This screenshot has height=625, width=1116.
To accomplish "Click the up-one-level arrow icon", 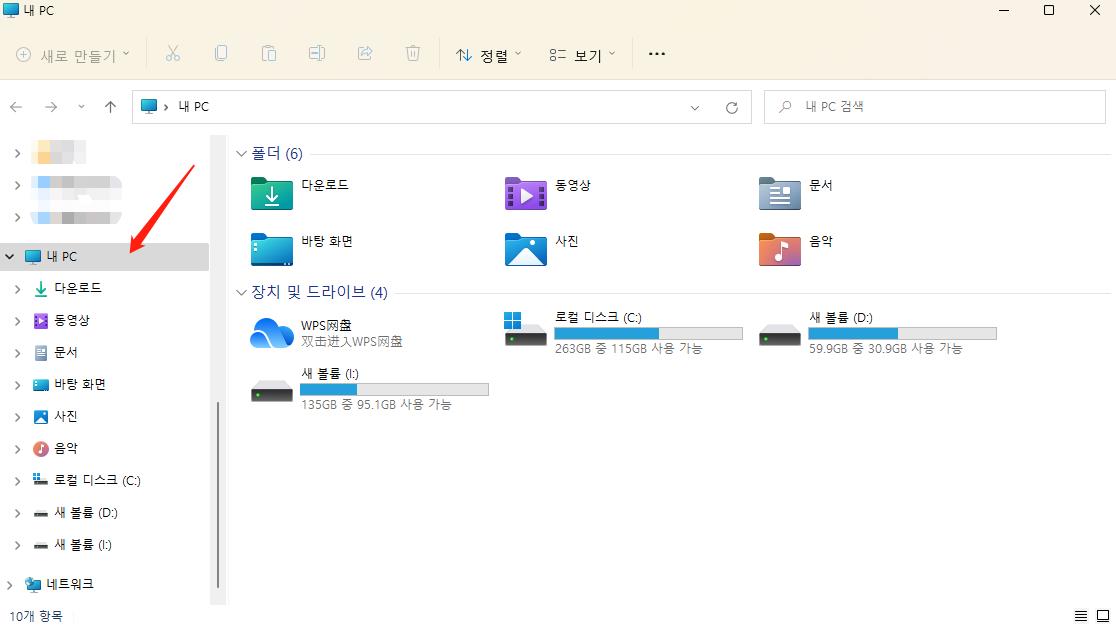I will point(109,106).
